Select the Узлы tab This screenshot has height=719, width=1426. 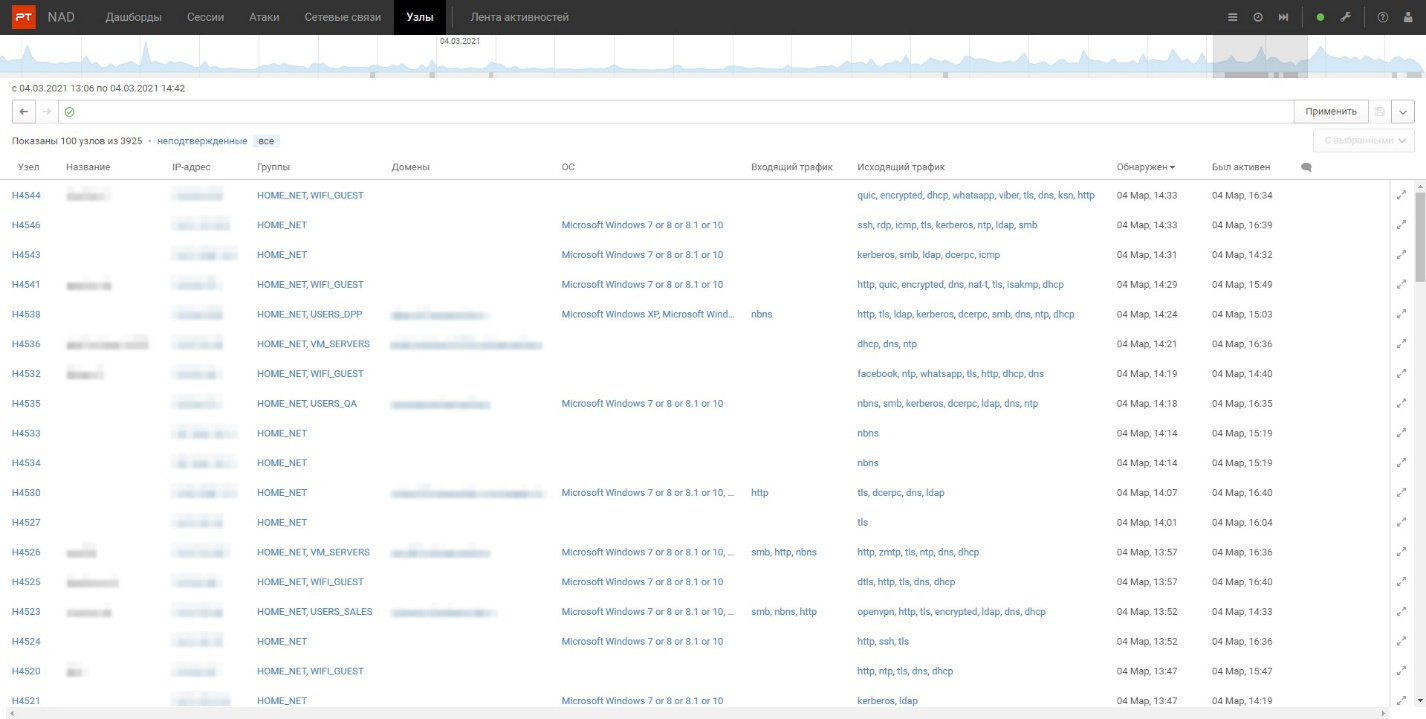pyautogui.click(x=420, y=17)
